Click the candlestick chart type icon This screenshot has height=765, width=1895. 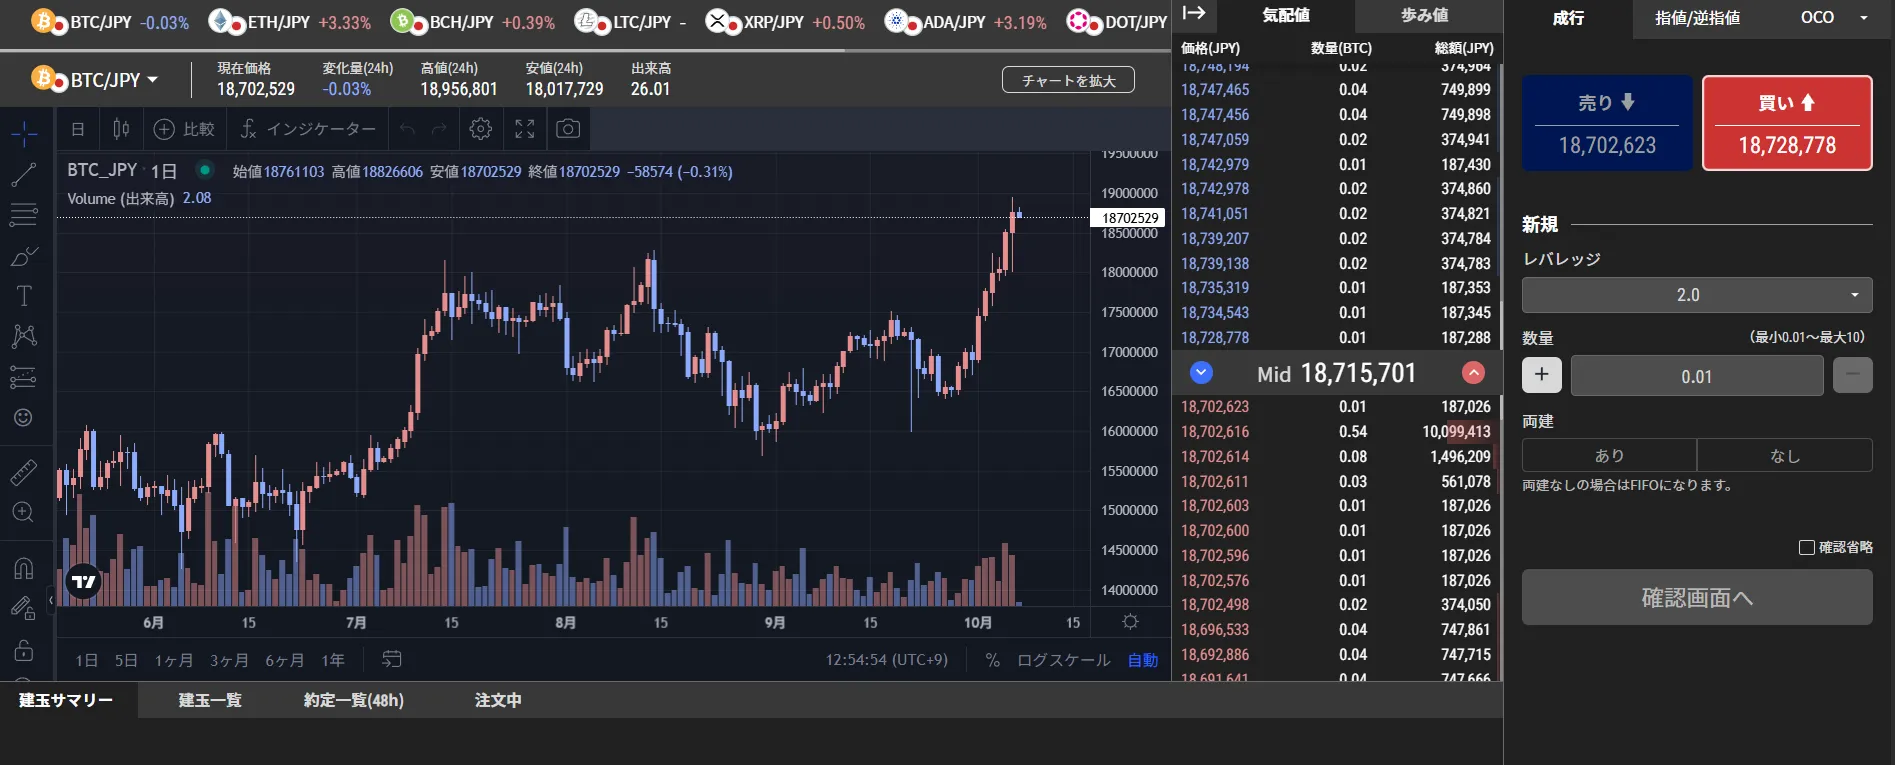(121, 129)
